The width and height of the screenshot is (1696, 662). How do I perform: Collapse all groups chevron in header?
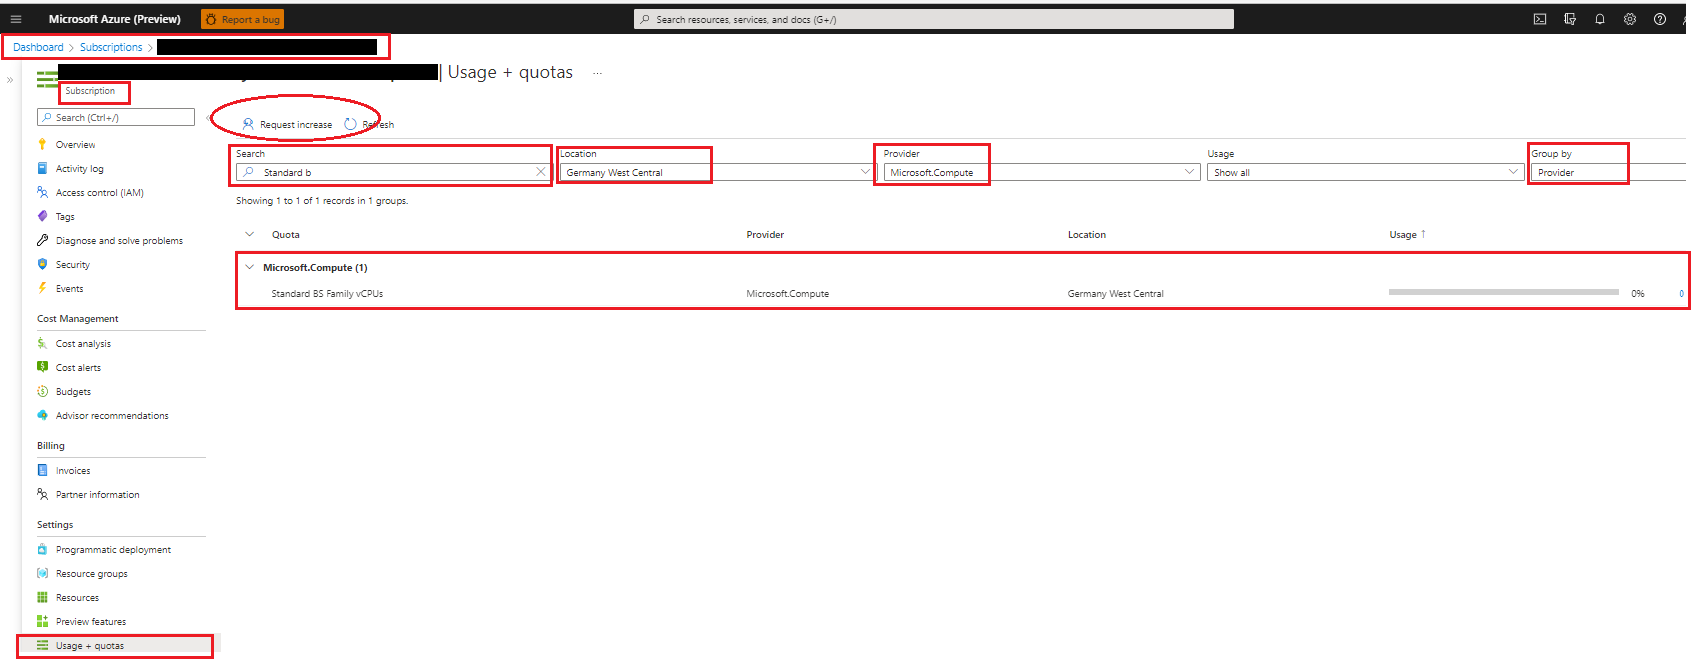(249, 234)
